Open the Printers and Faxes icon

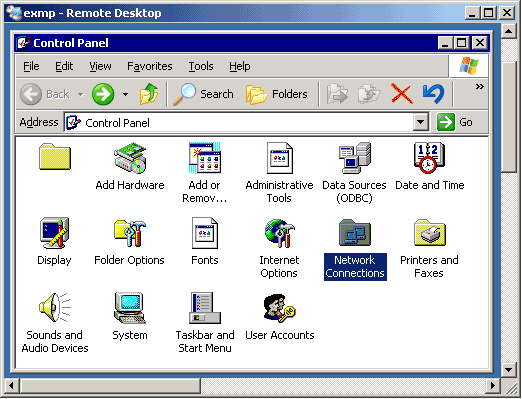point(429,232)
